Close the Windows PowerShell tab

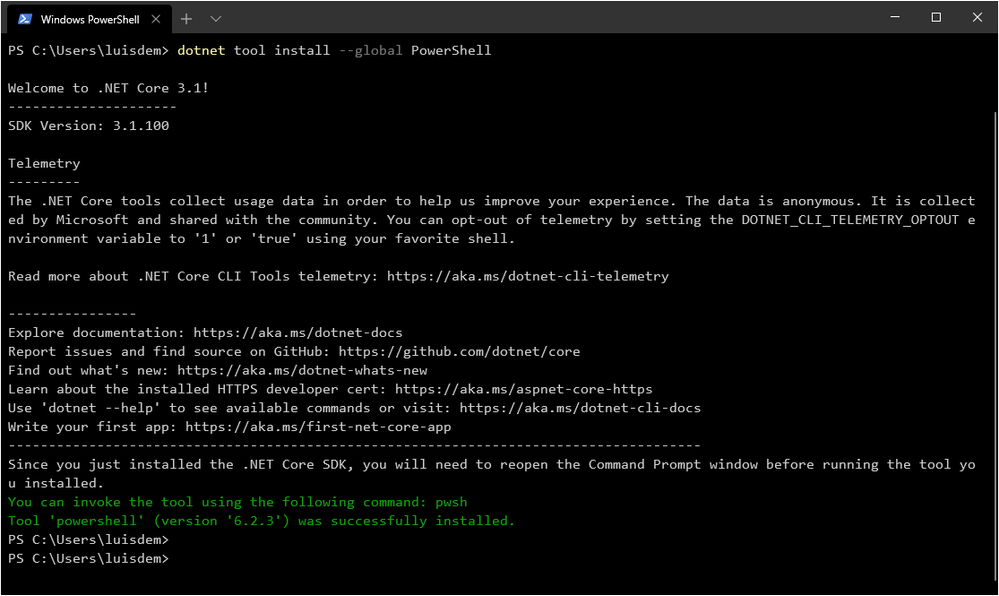click(155, 19)
